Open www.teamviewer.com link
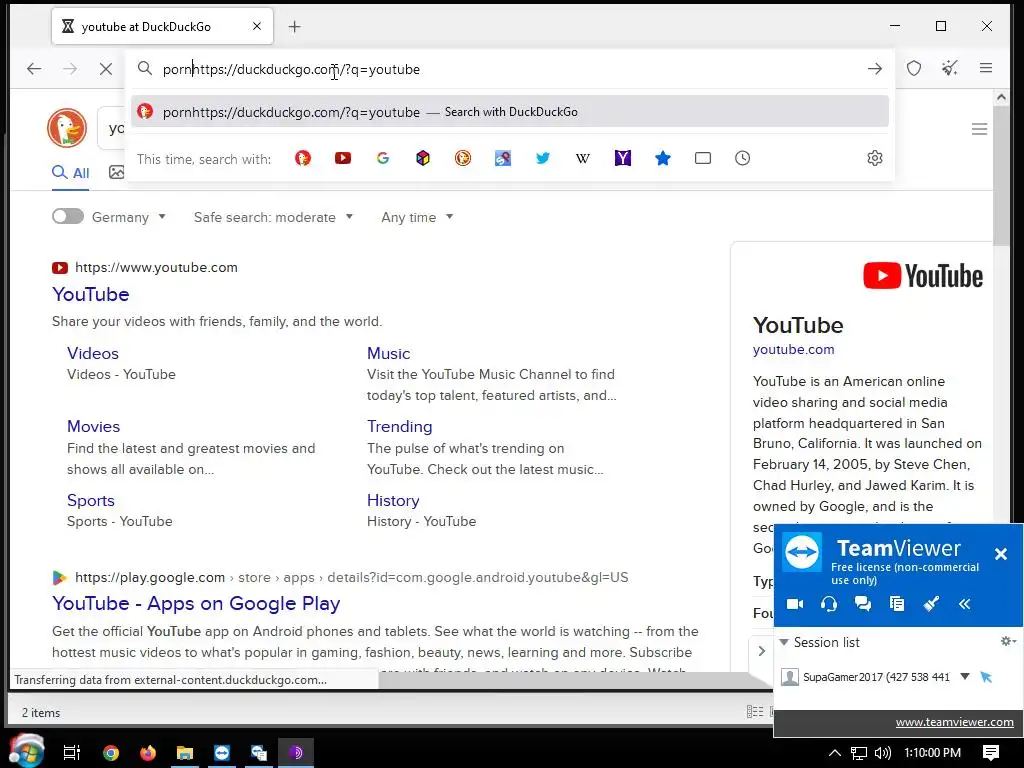 954,722
